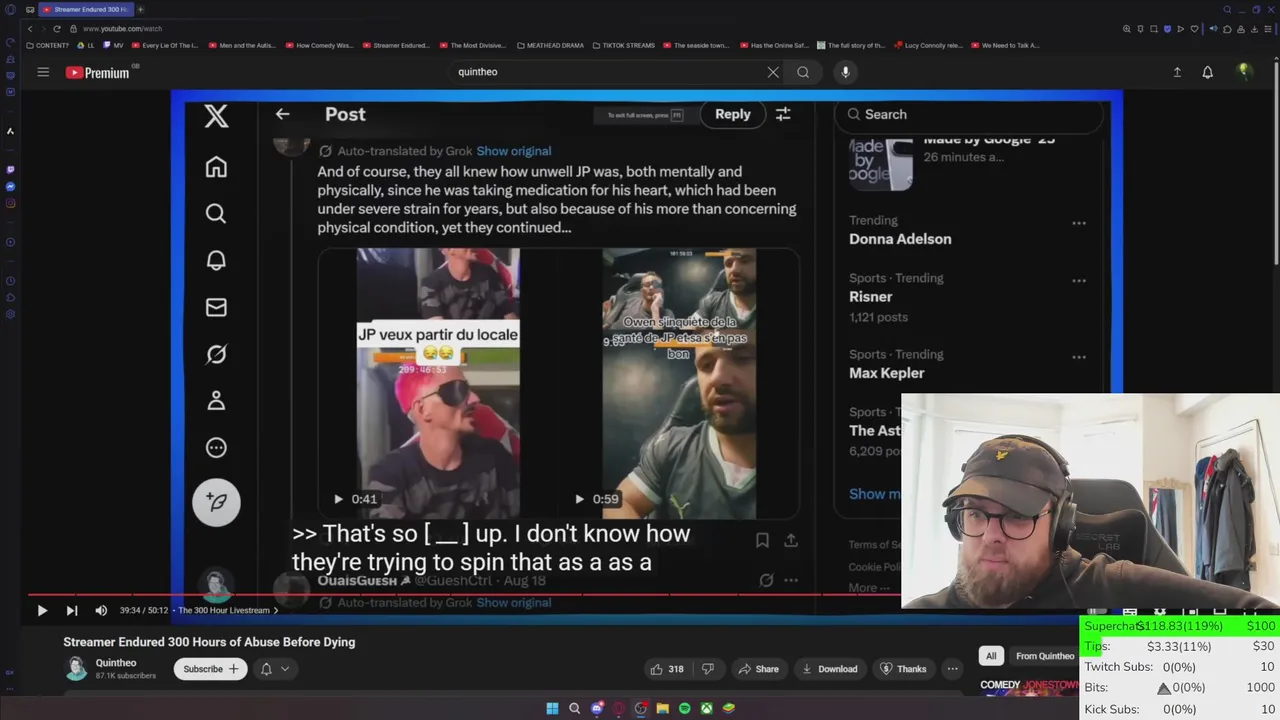Open the MEATHEAD DRAMA bookmarks folder
The height and width of the screenshot is (720, 1280).
point(550,45)
